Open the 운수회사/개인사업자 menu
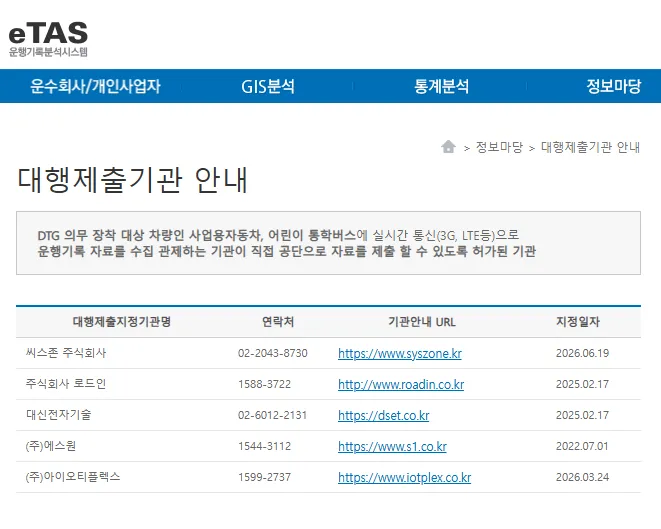661x529 pixels. 95,86
